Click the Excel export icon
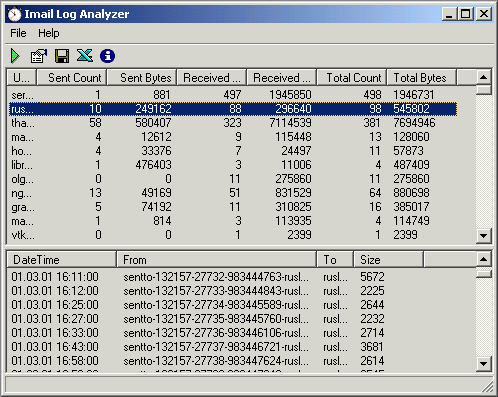This screenshot has width=498, height=397. coord(85,56)
